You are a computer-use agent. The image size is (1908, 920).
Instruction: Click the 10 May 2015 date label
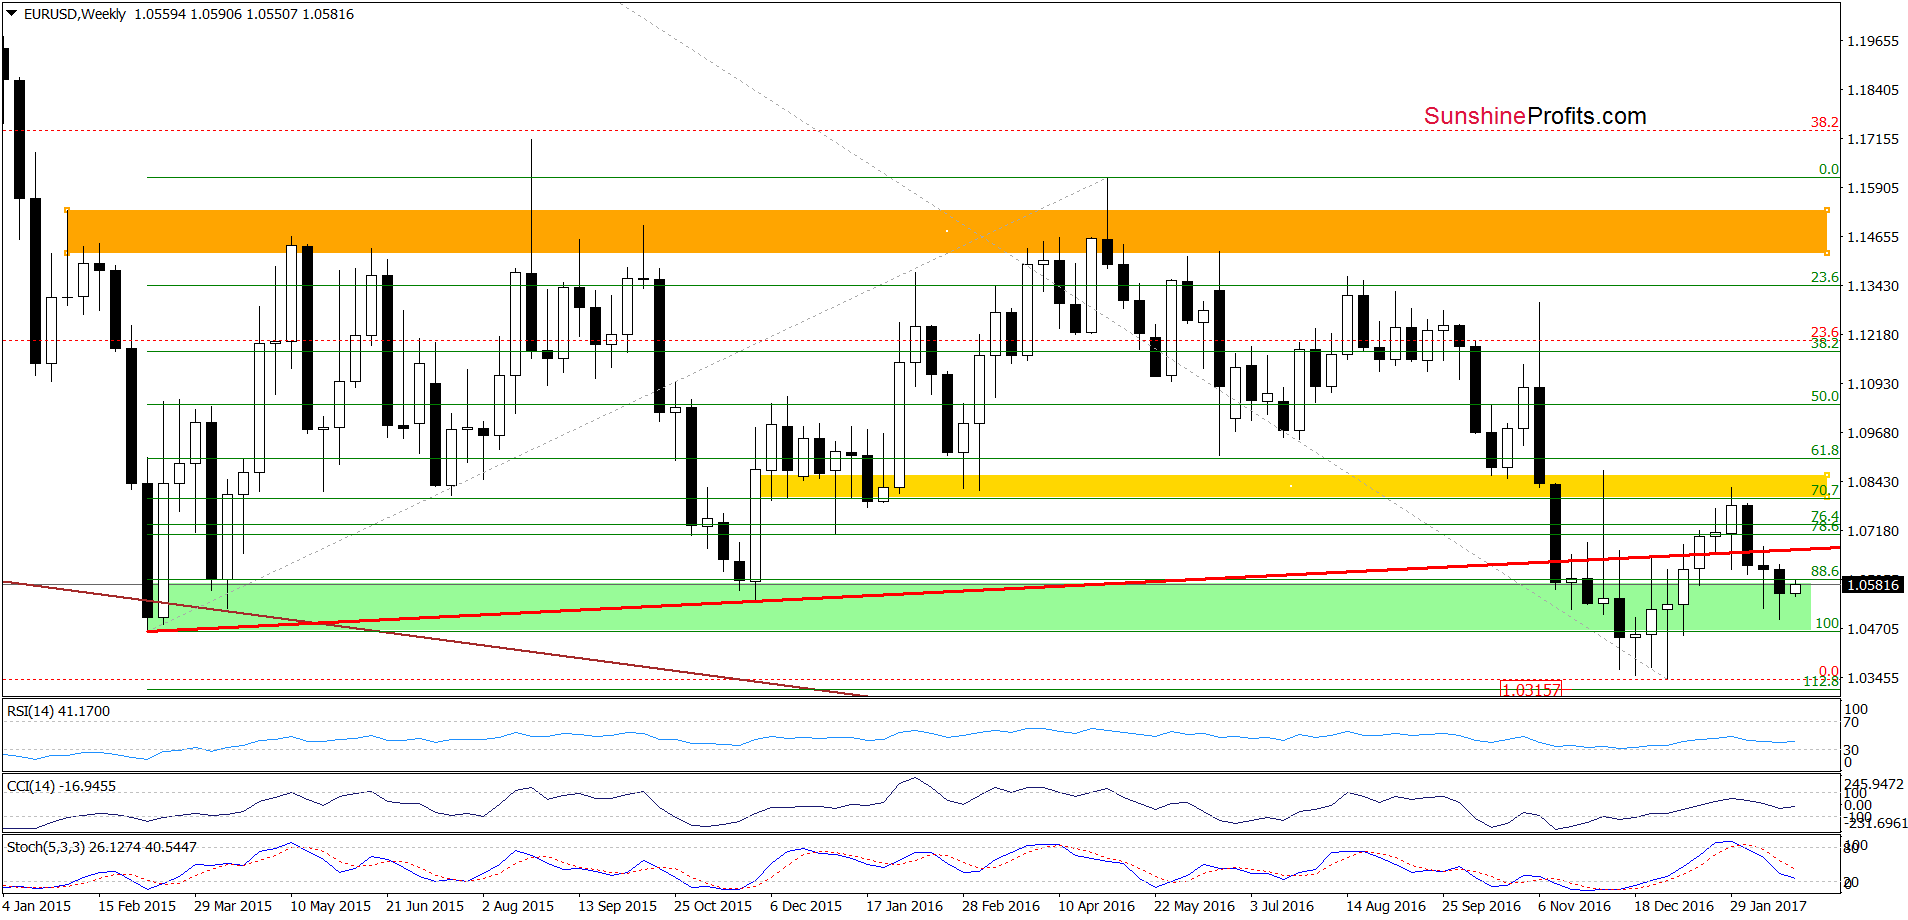click(330, 906)
